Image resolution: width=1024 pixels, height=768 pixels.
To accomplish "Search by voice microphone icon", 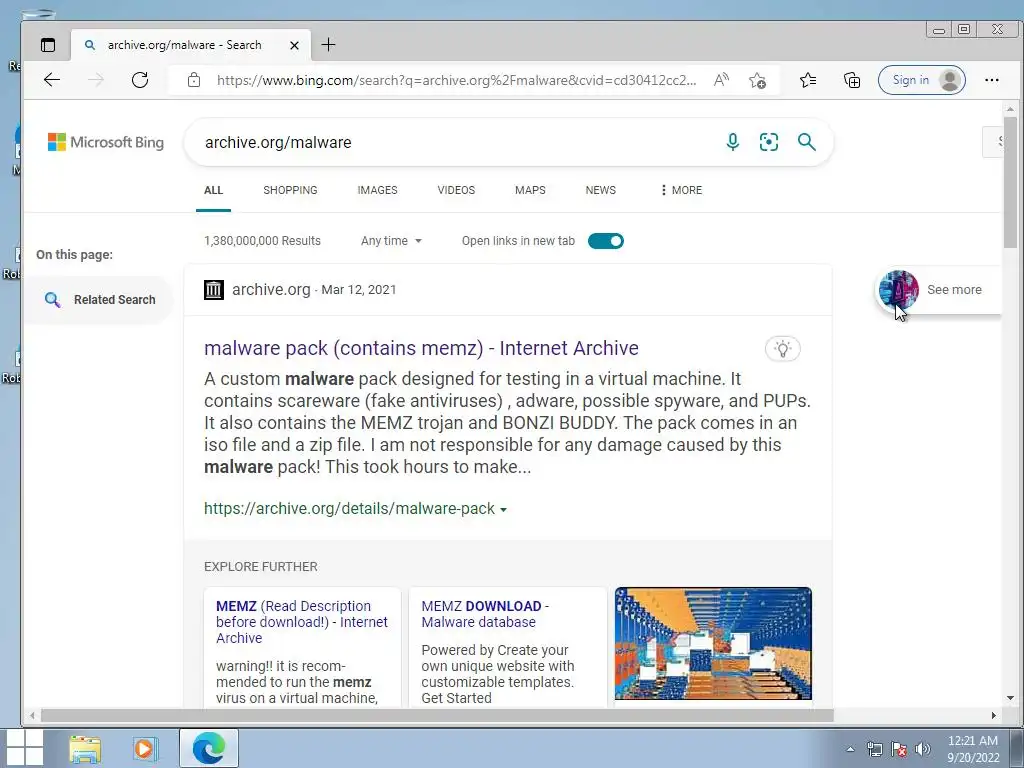I will tap(733, 142).
